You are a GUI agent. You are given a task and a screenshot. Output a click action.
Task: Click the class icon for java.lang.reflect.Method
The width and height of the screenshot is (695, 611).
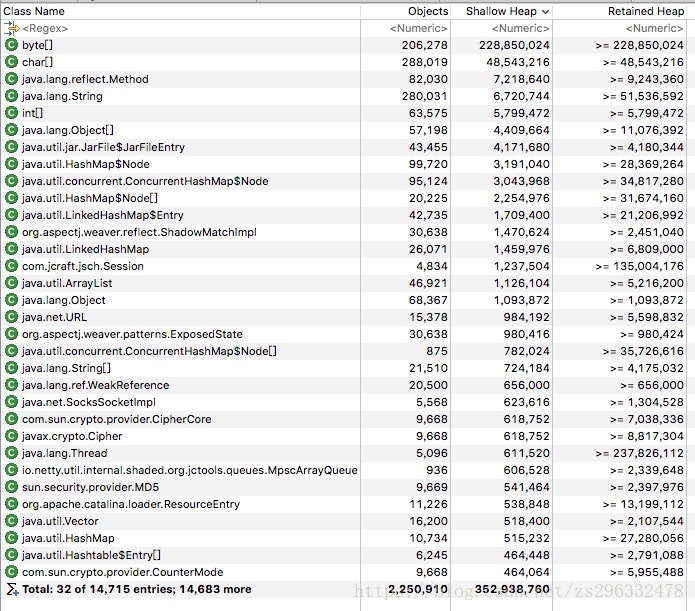(x=11, y=79)
